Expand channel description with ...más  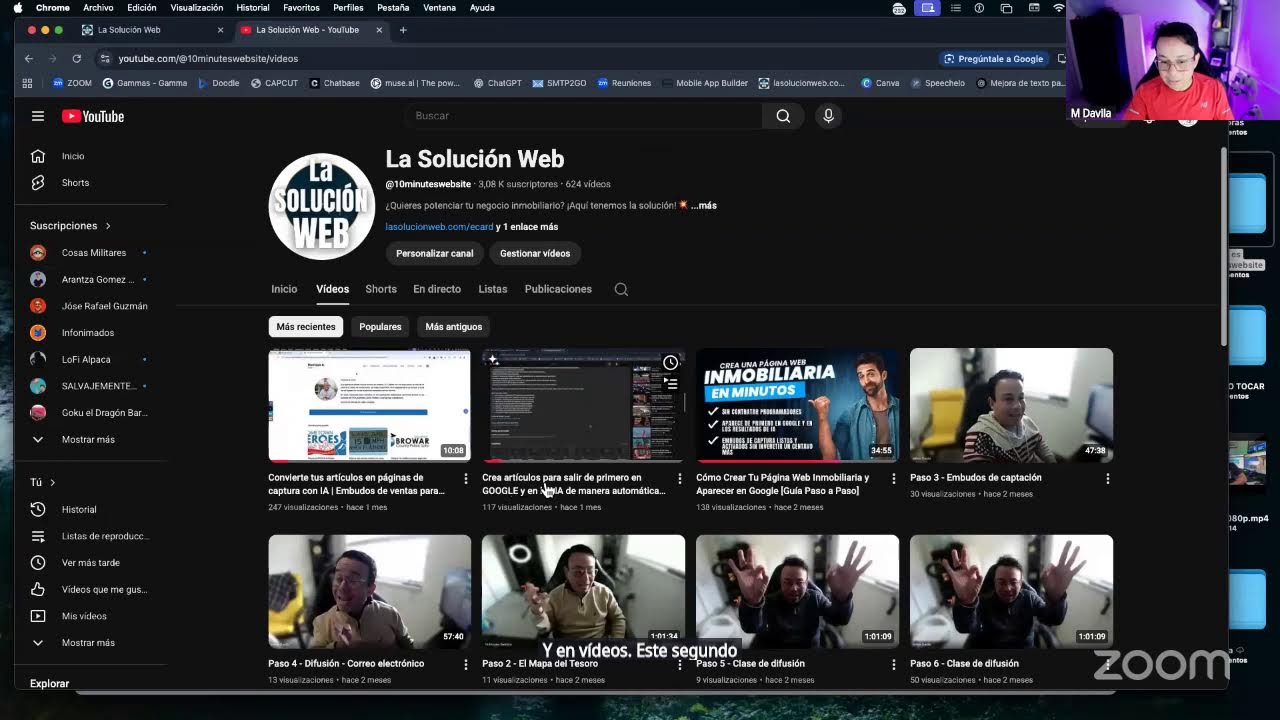click(704, 205)
